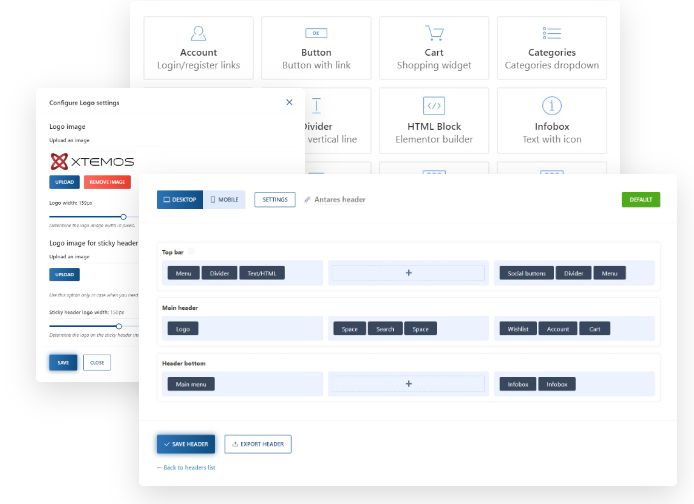Viewport: 694px width, 504px height.
Task: Click the Save Header button
Action: pos(186,444)
